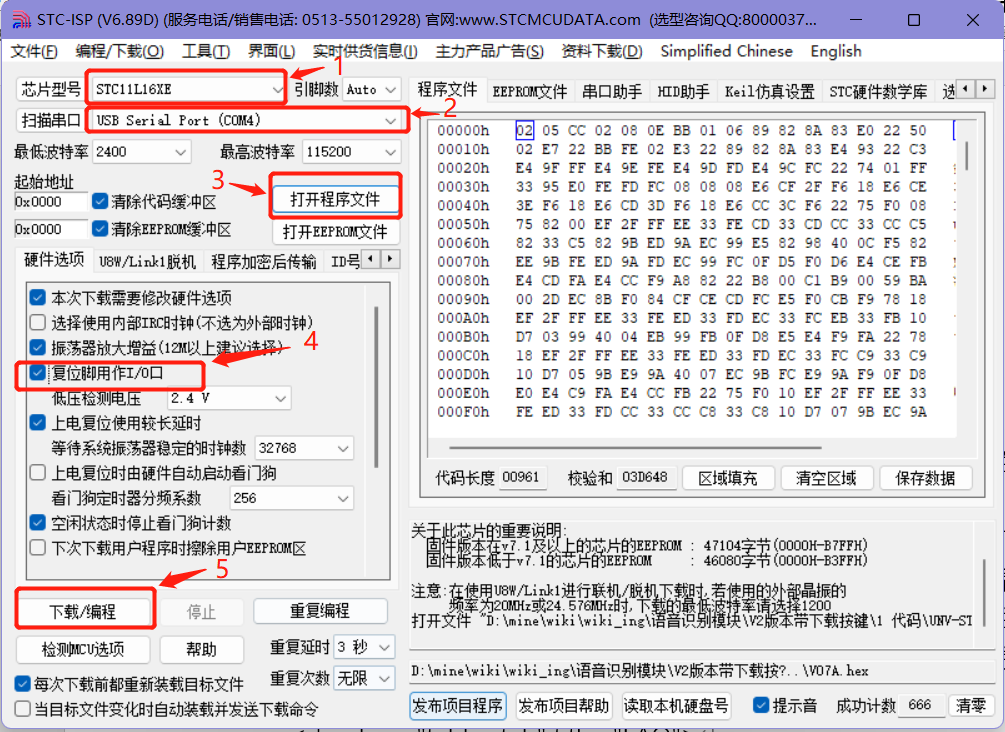Screen dimensions: 1005x732
Task: Click hardware options vertical scrollbar
Action: [x=376, y=387]
